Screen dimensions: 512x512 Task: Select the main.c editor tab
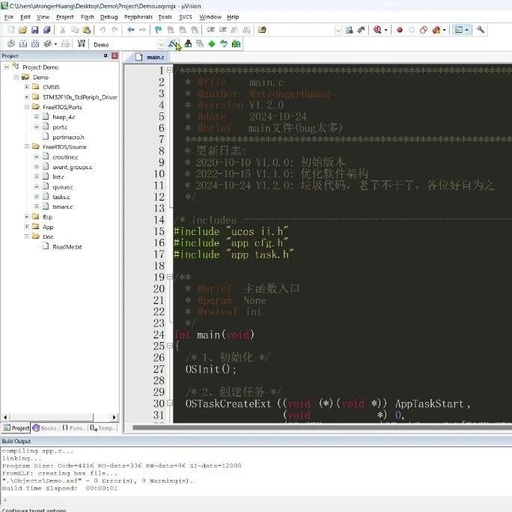(x=151, y=57)
